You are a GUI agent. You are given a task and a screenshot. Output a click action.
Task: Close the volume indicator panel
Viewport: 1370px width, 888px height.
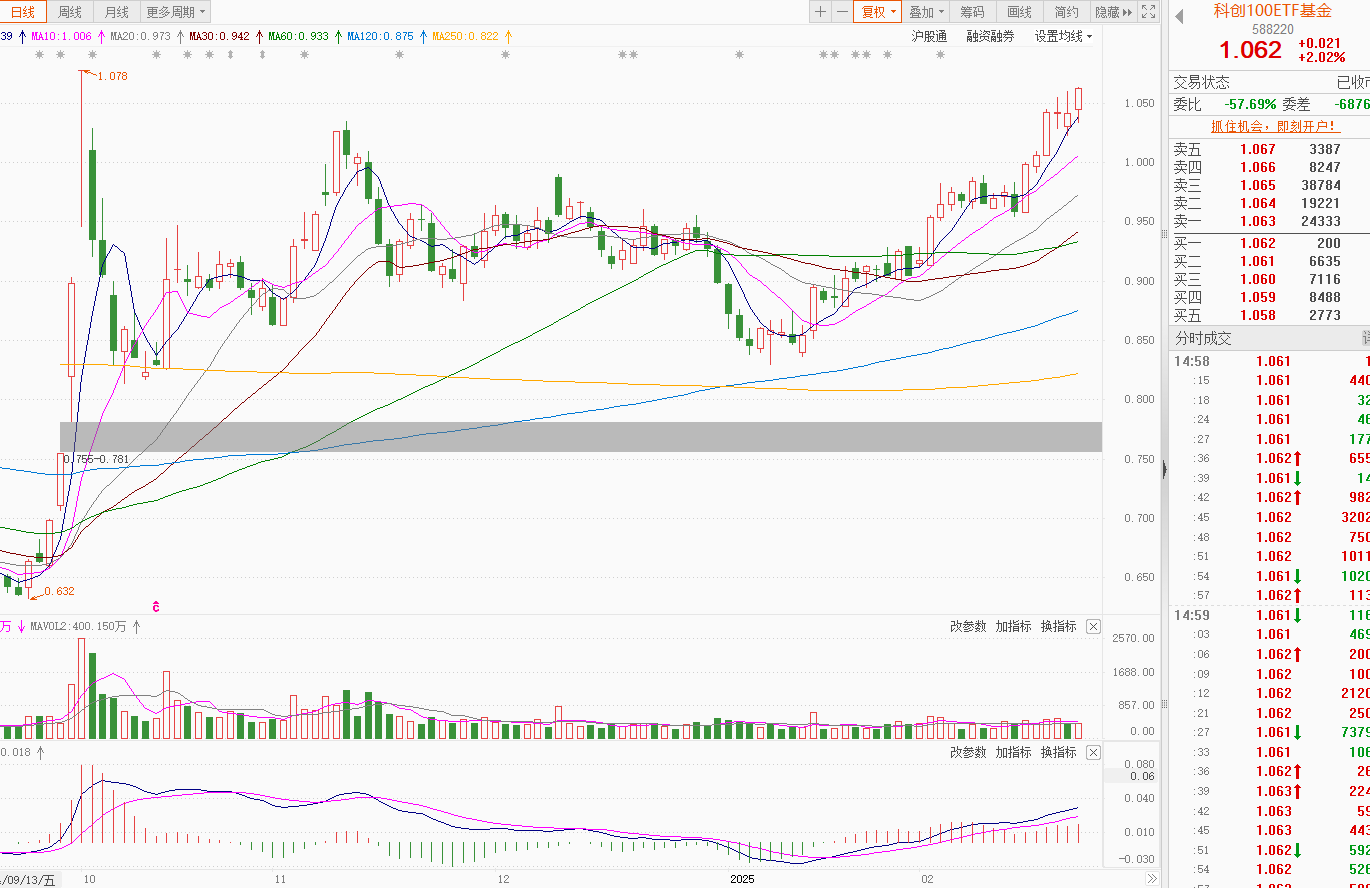coord(1093,627)
